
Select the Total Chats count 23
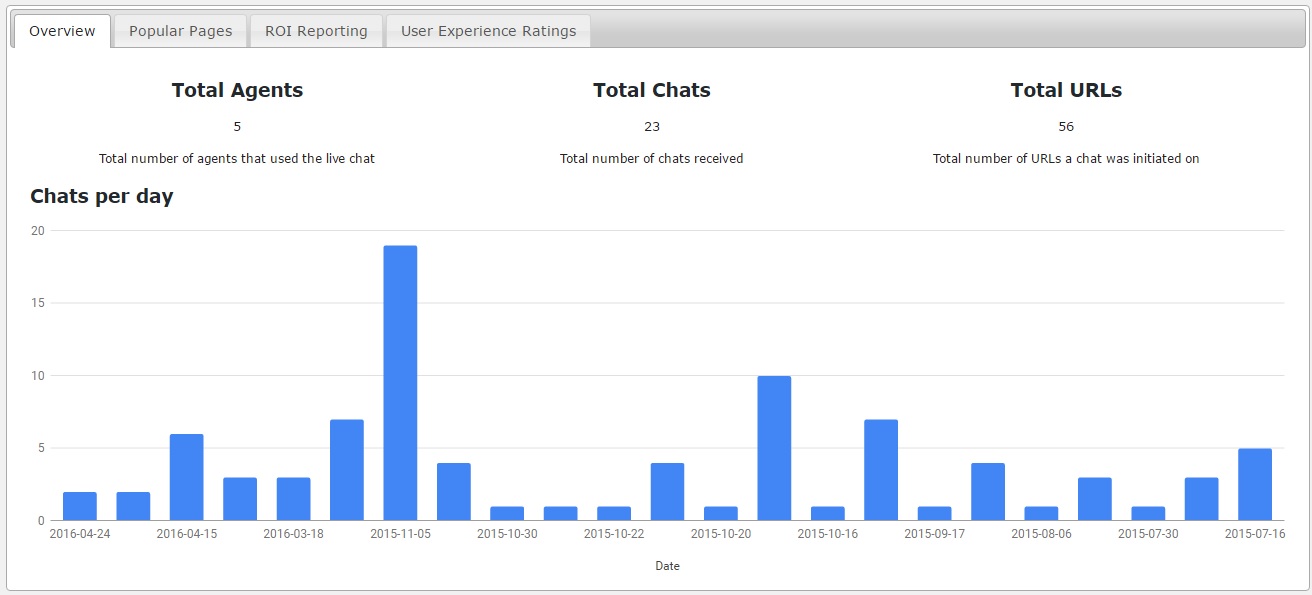tap(652, 127)
